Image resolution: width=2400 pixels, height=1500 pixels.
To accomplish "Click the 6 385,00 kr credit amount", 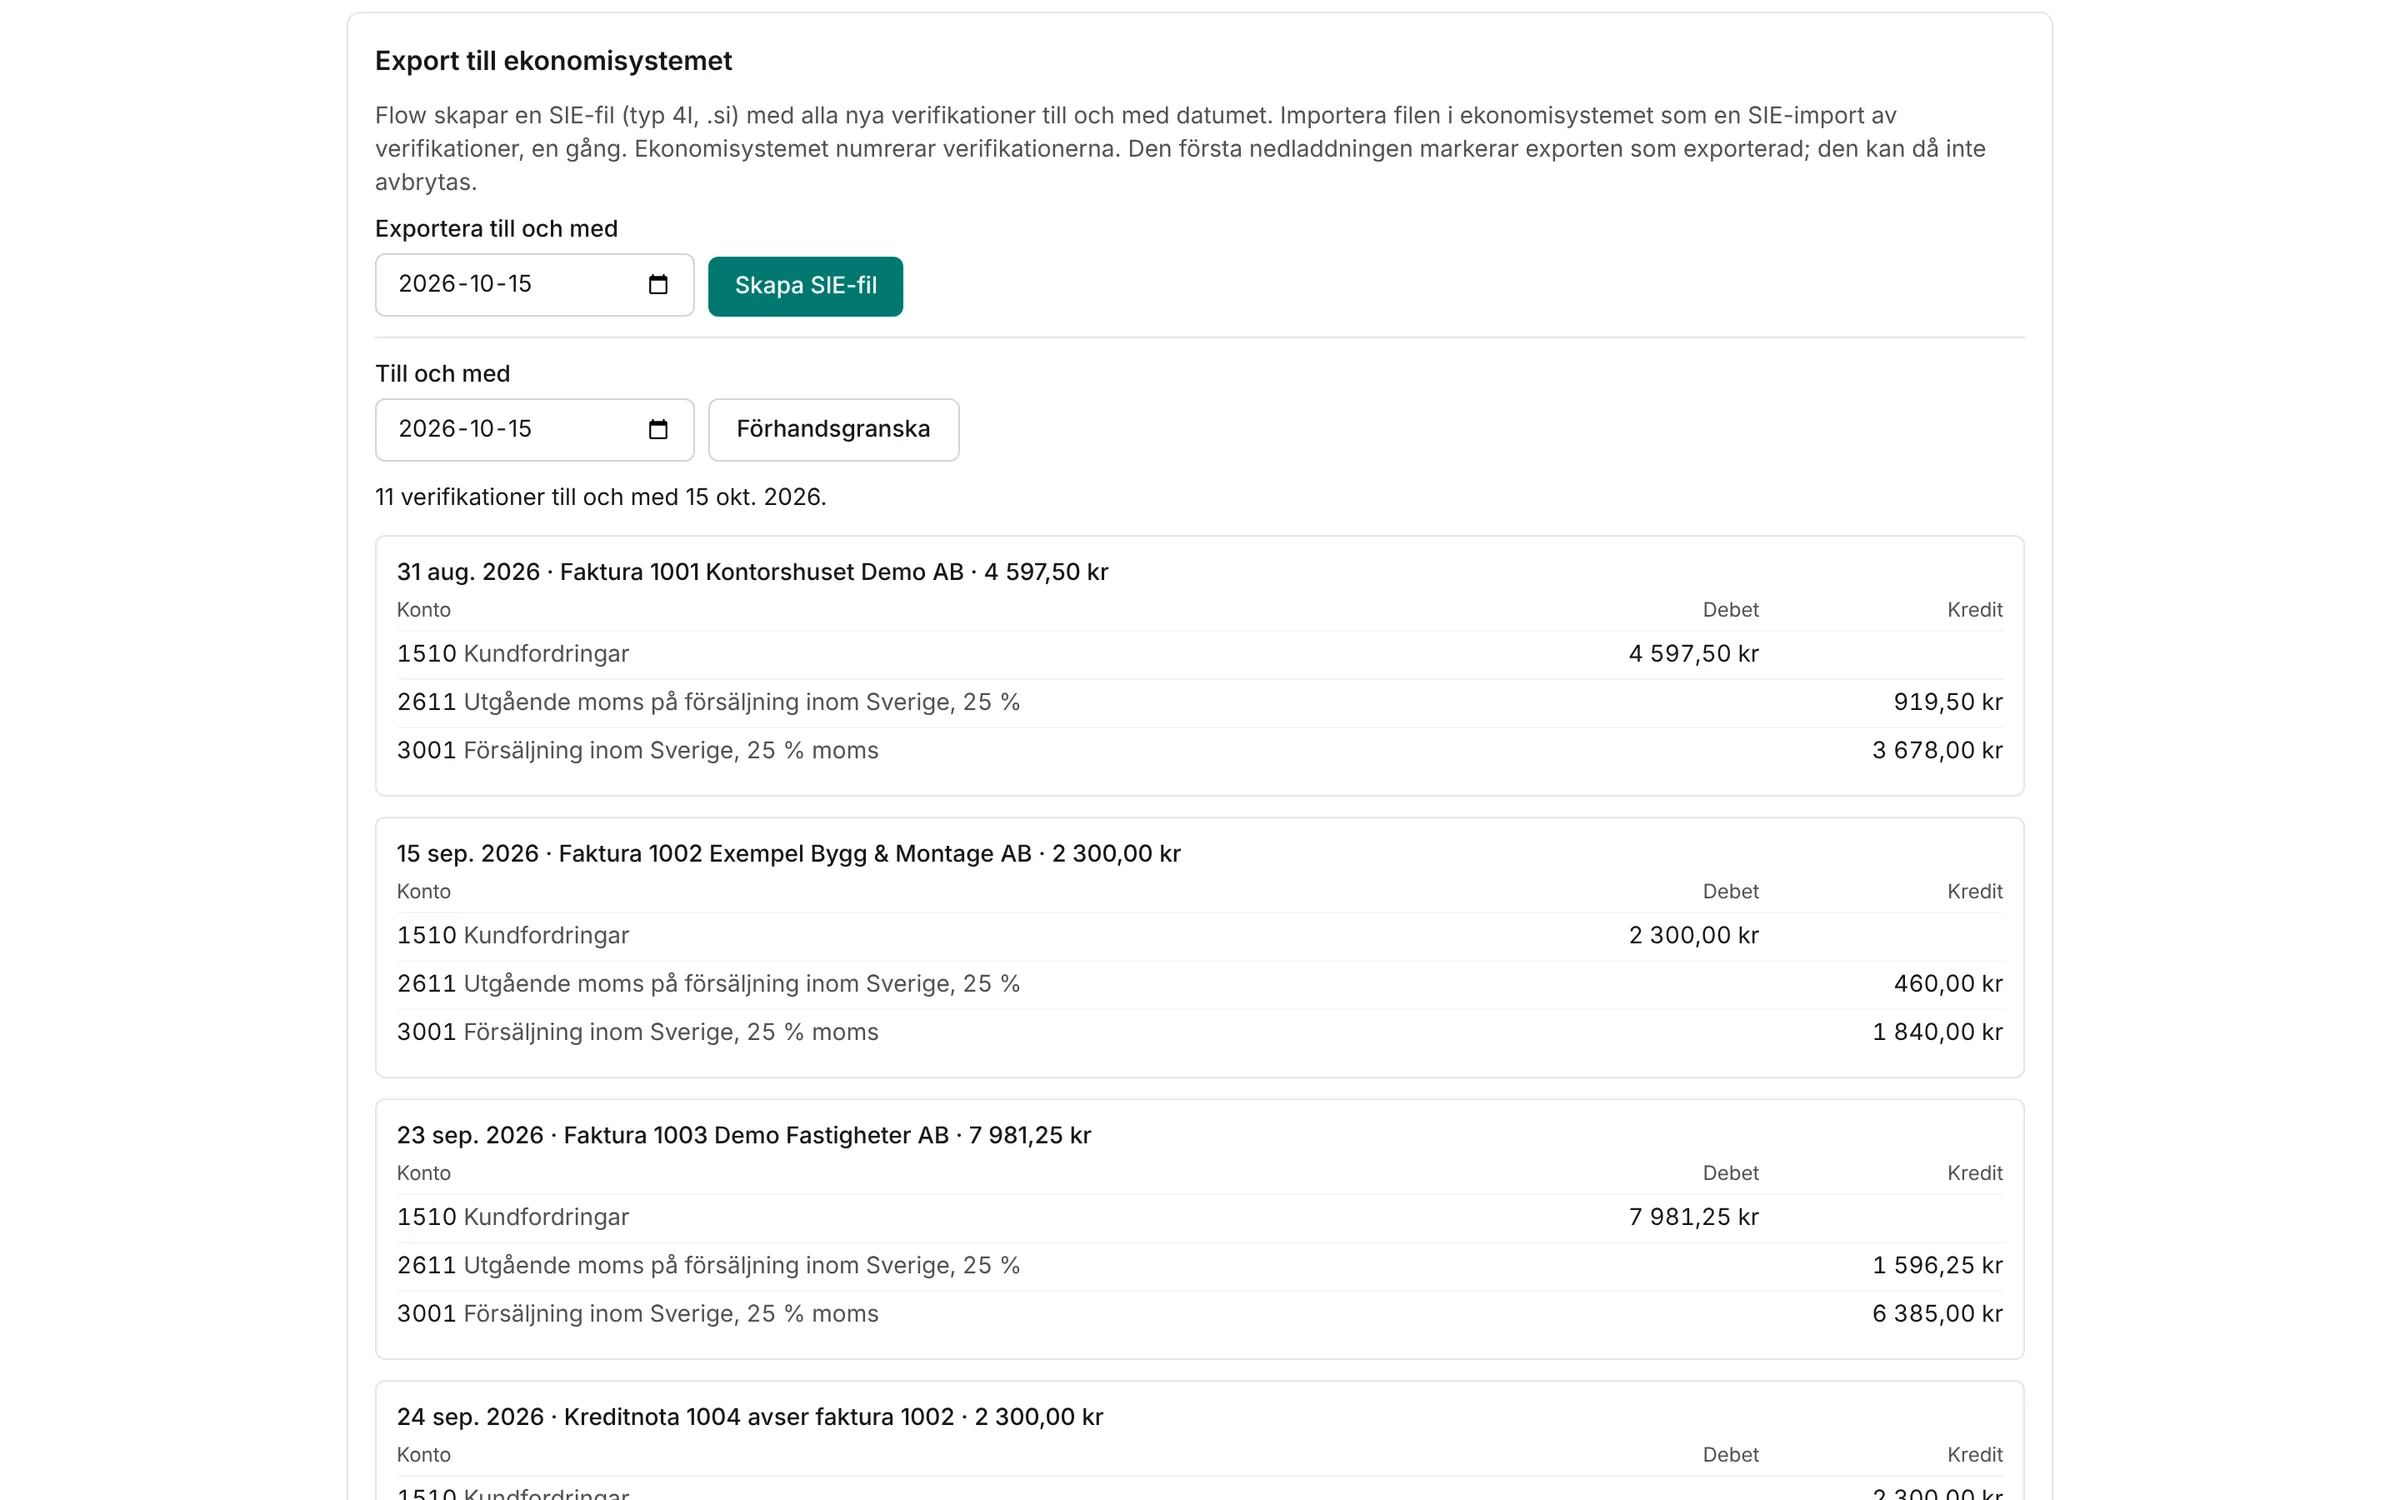I will [x=1937, y=1314].
